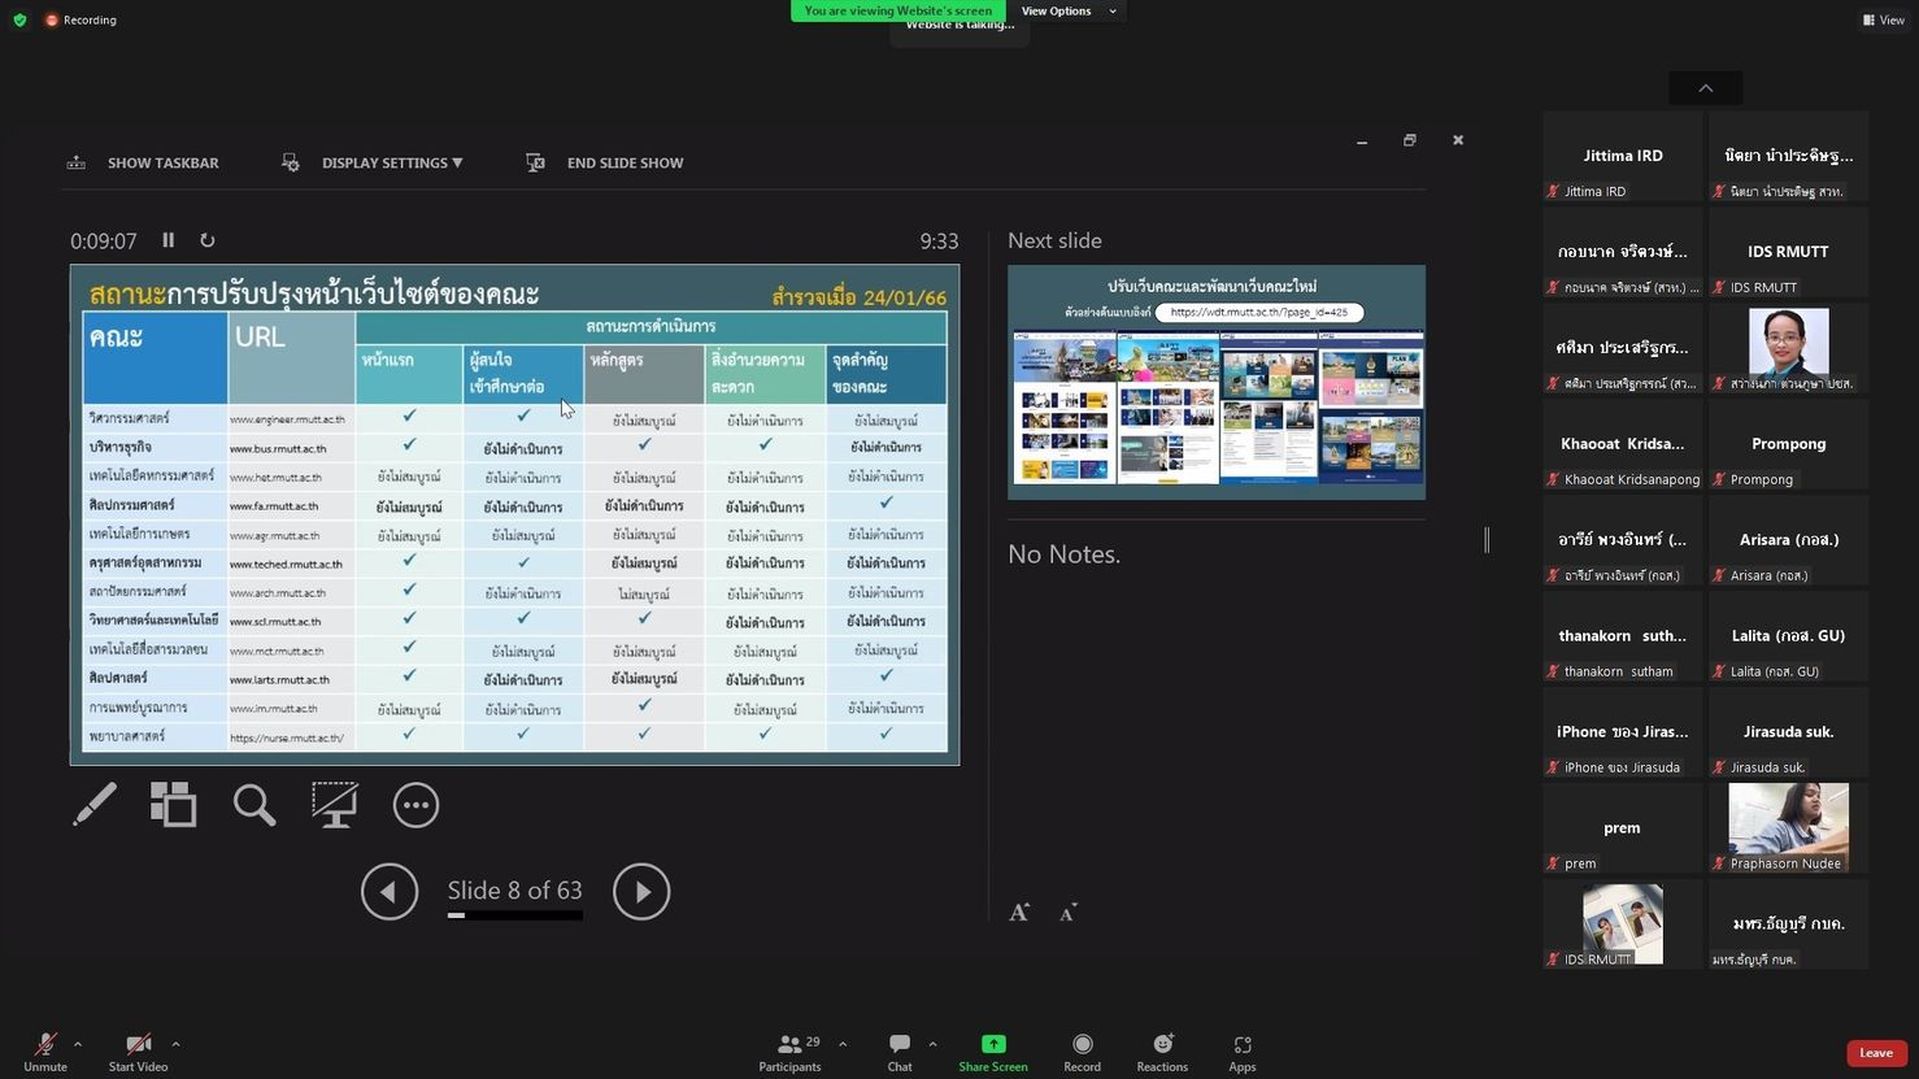Image resolution: width=1919 pixels, height=1079 pixels.
Task: Open the Display Settings menu
Action: tap(373, 163)
